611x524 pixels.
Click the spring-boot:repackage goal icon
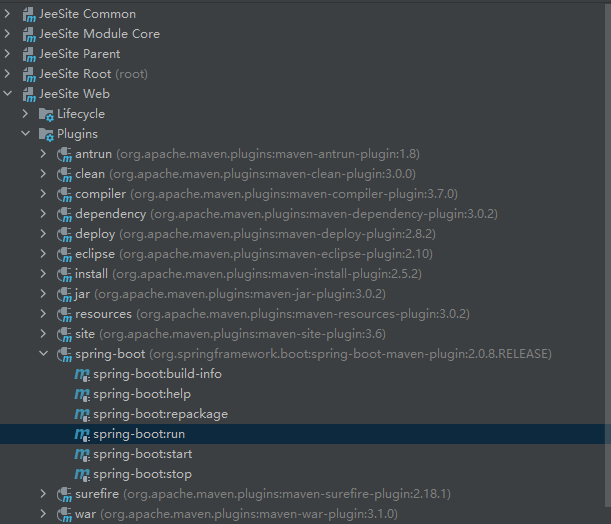click(82, 415)
